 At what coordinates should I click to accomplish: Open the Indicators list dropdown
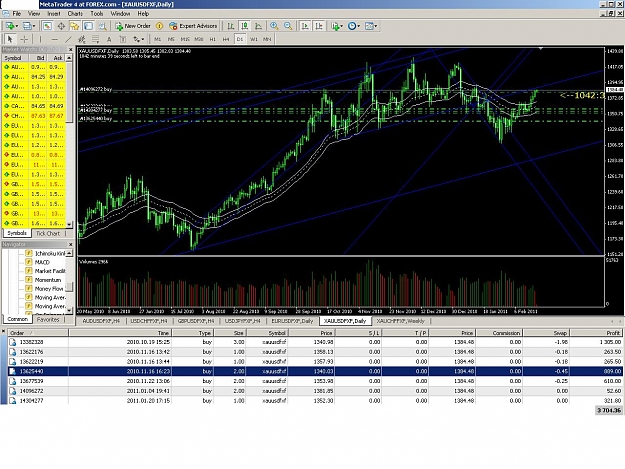click(x=336, y=26)
